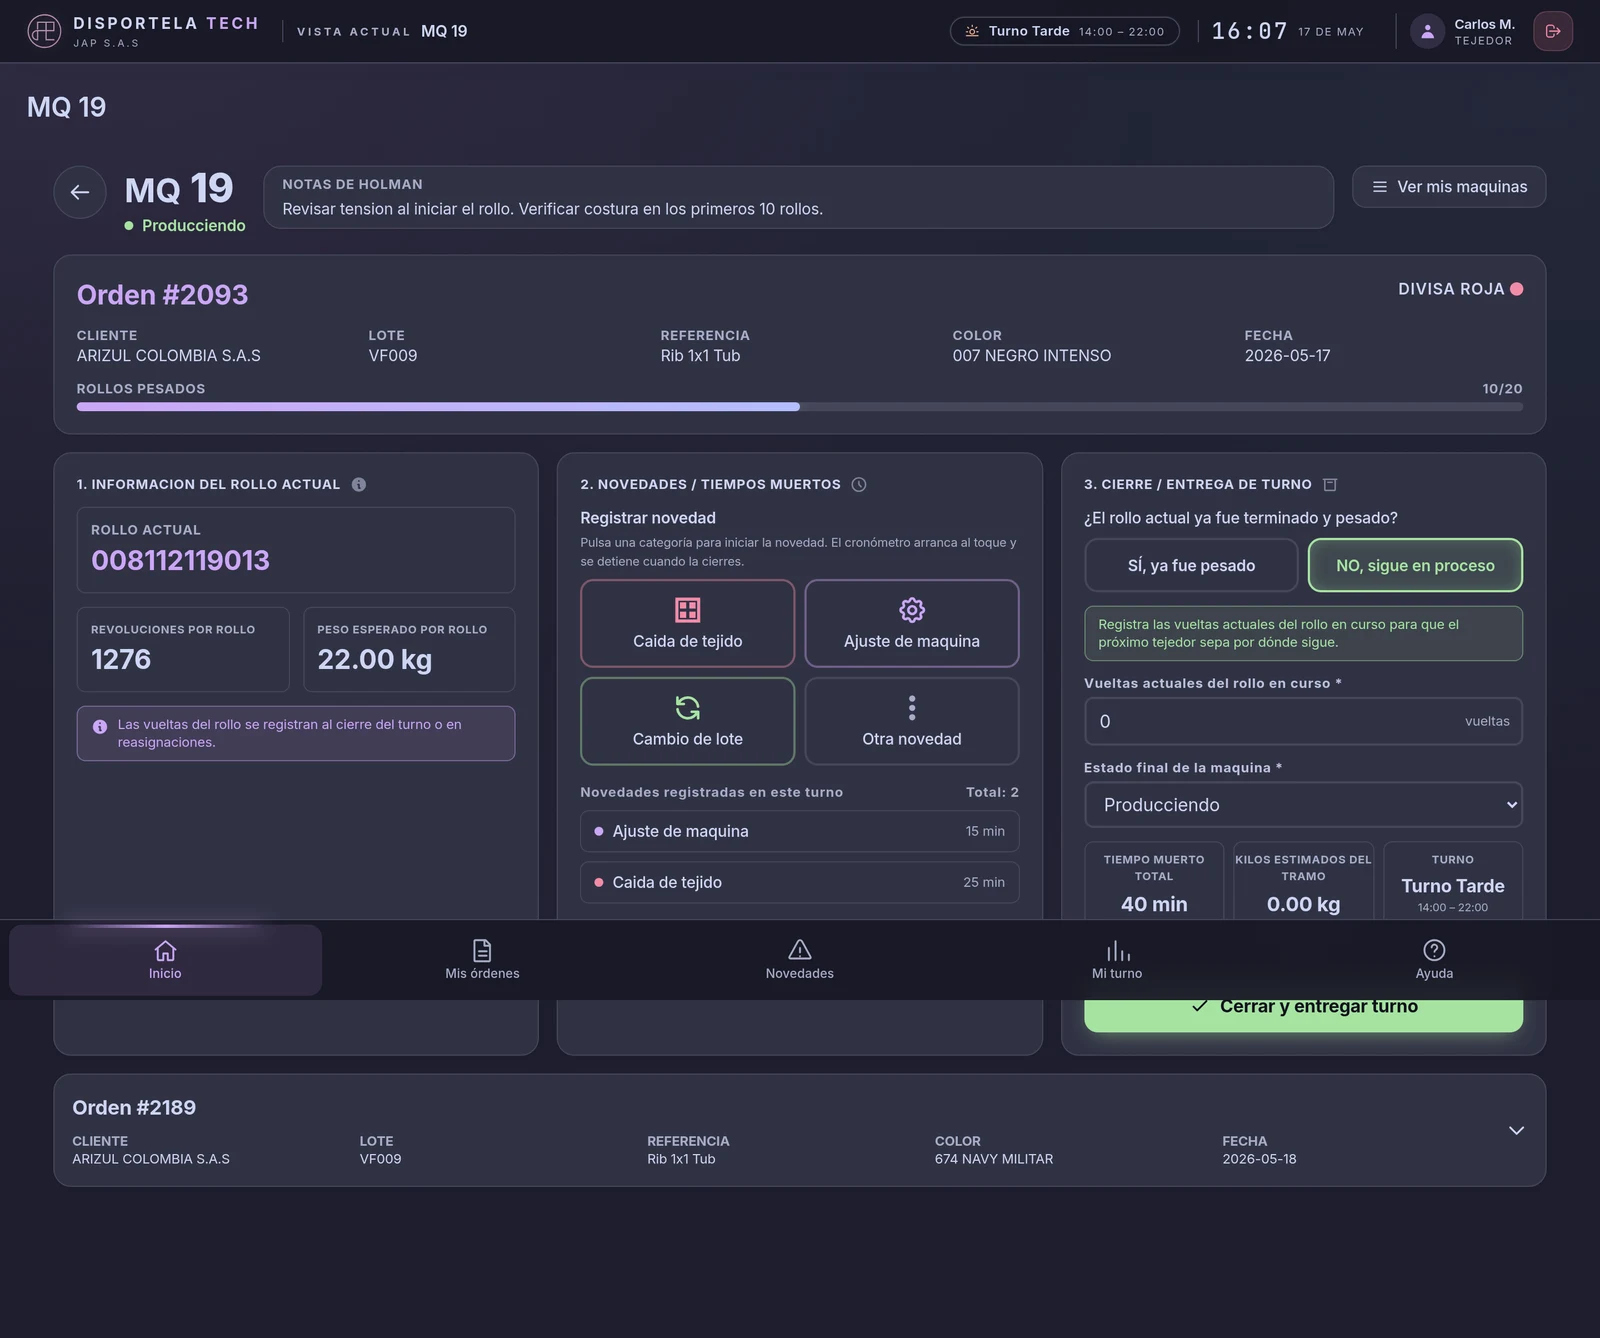
Task: Select the 'Caida de tejido' 25 min entry
Action: (800, 882)
